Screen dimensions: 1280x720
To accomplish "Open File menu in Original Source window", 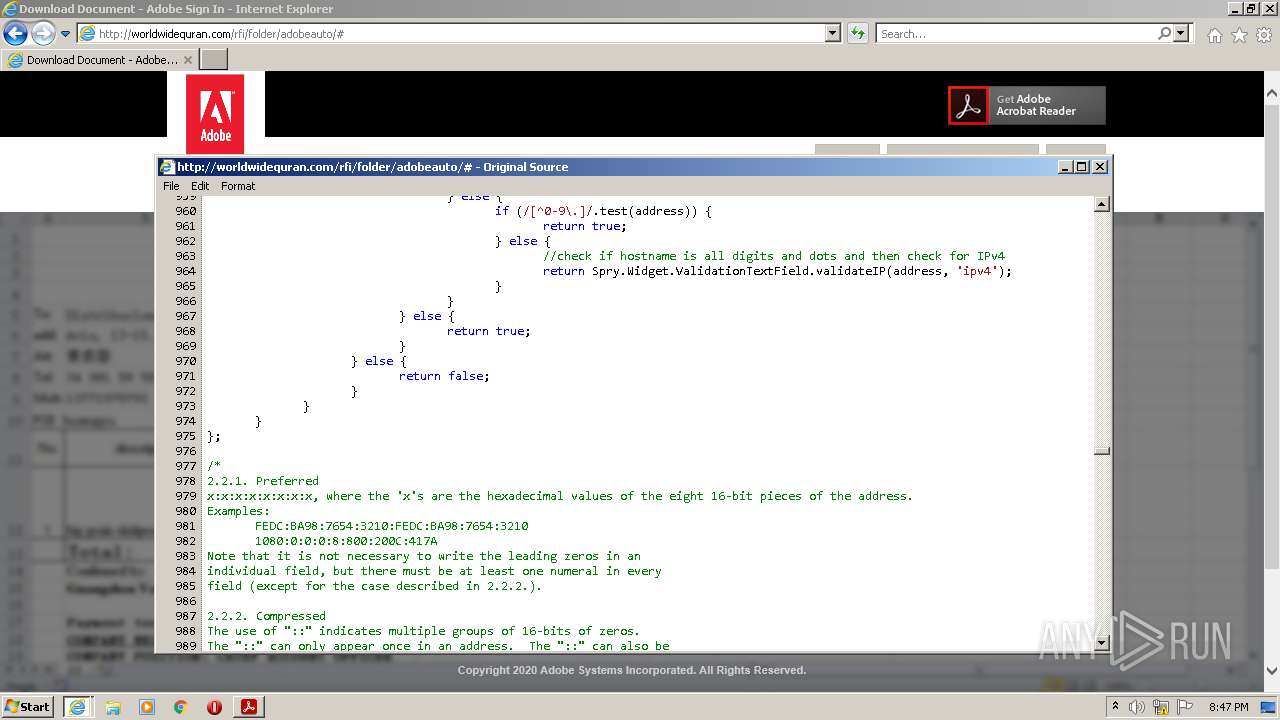I will [171, 186].
